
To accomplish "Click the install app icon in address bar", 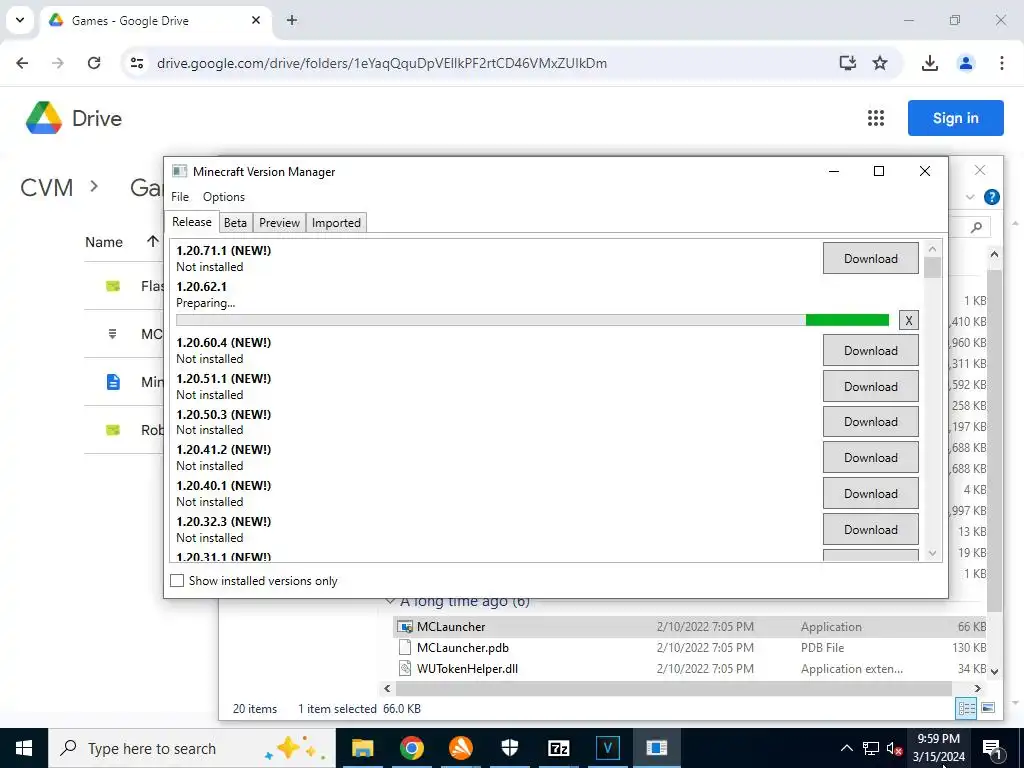I will pos(848,63).
